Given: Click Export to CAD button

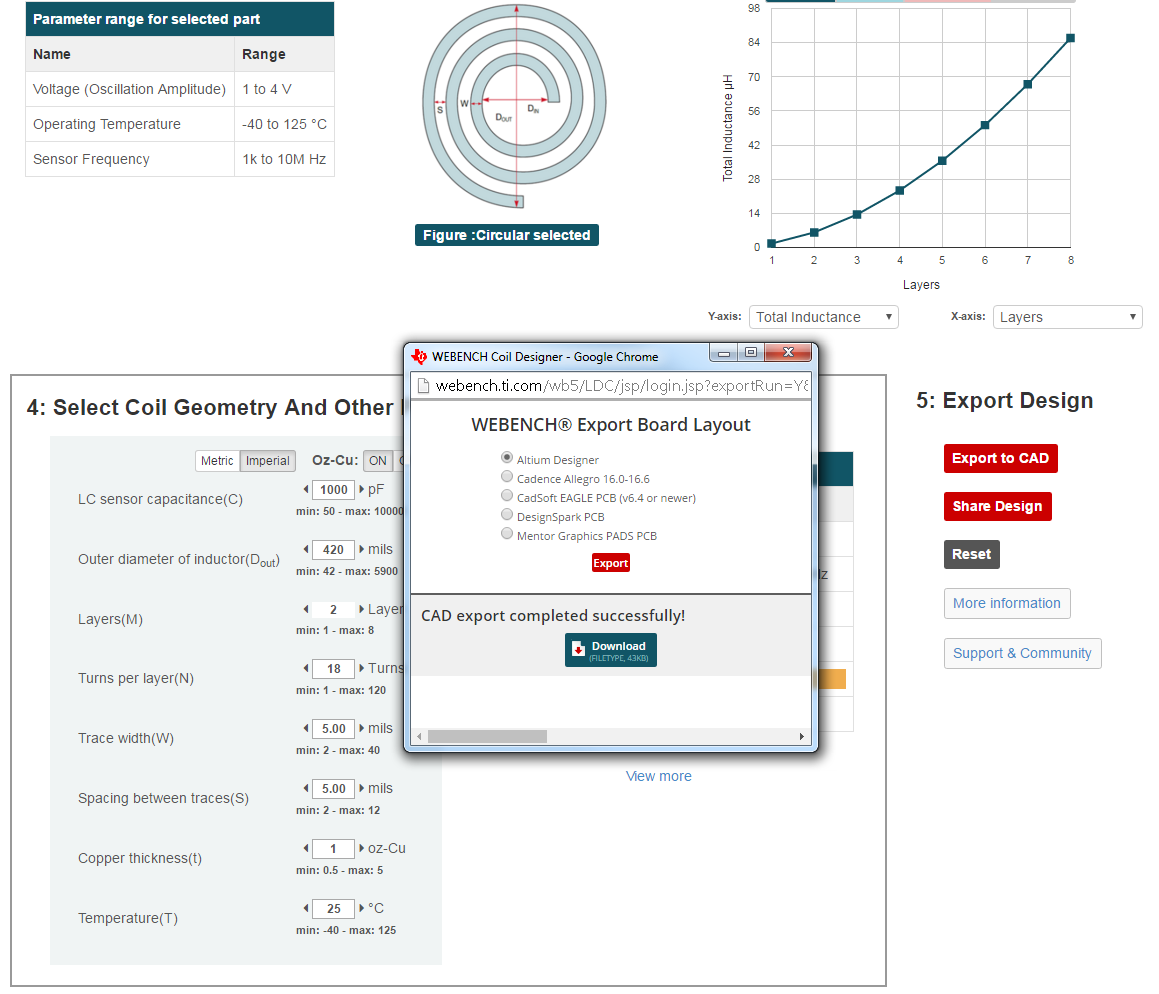Looking at the screenshot, I should click(x=1001, y=458).
